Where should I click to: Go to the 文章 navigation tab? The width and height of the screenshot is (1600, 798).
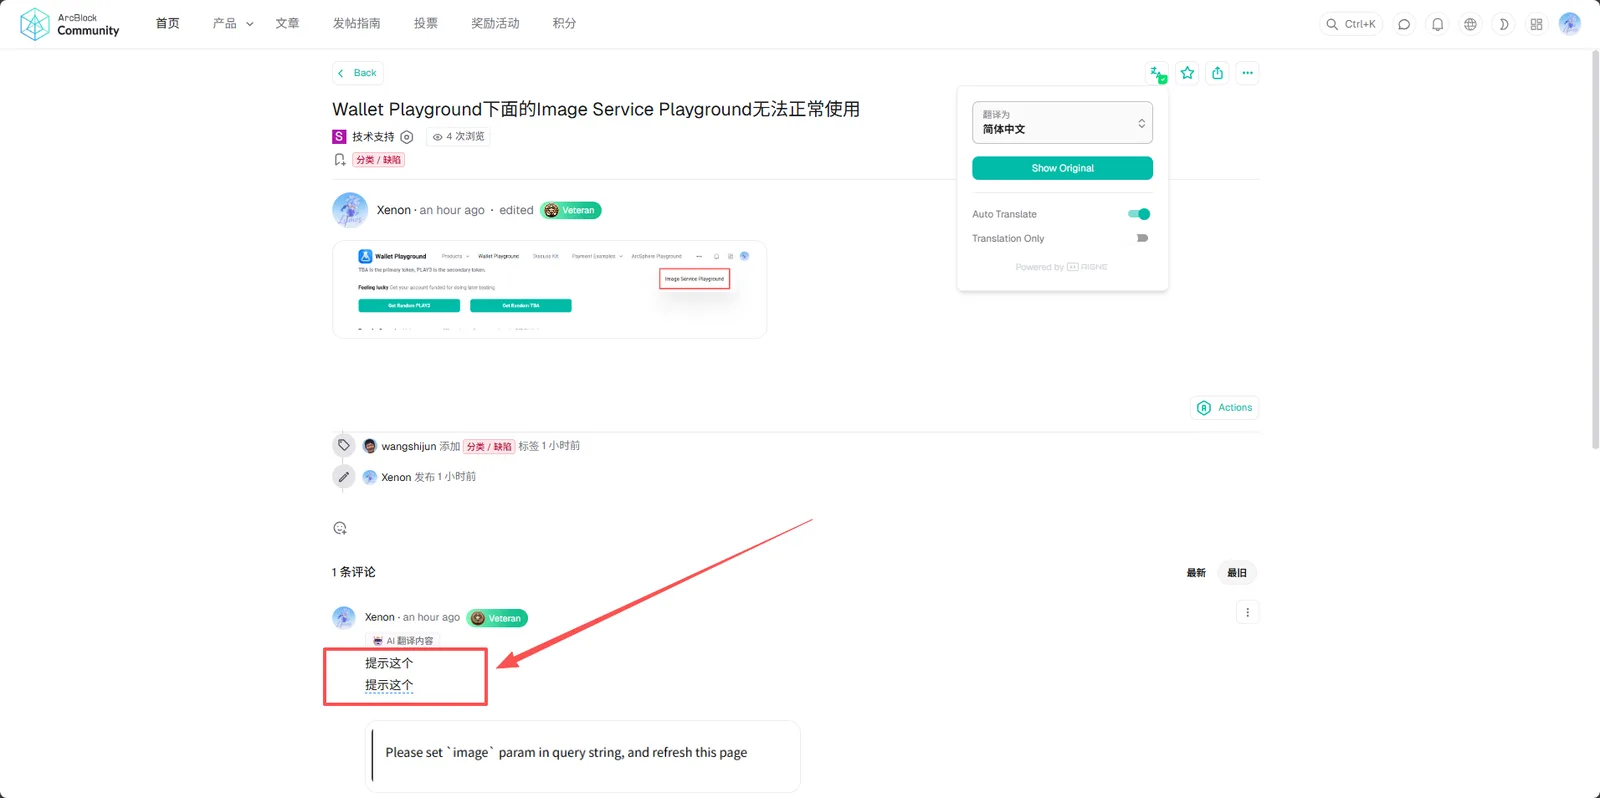287,23
